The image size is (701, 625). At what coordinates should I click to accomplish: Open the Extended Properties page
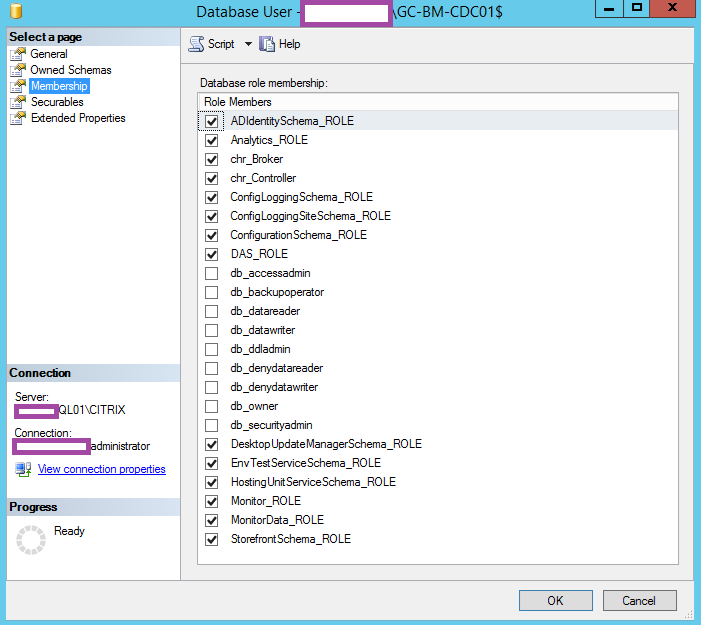pos(78,118)
